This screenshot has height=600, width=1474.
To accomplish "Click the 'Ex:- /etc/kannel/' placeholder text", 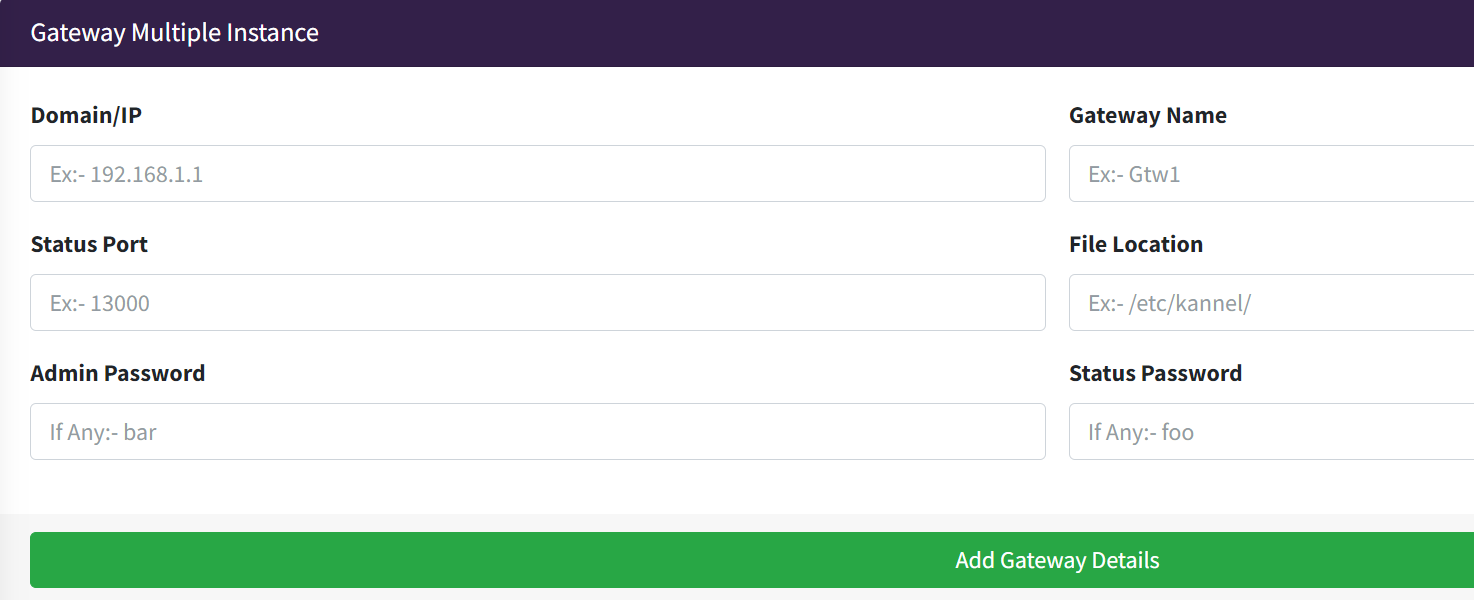I will [1169, 303].
